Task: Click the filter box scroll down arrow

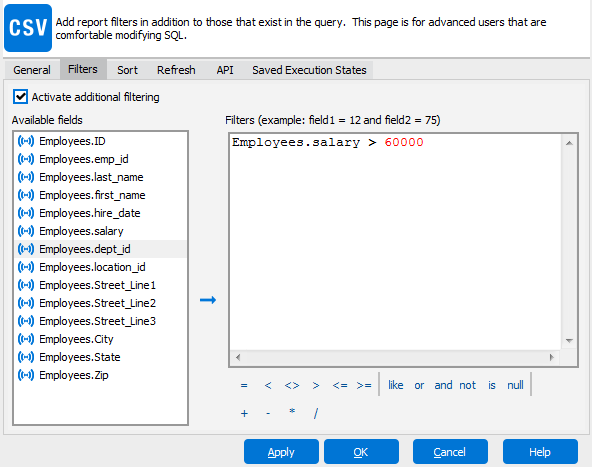Action: coord(569,341)
